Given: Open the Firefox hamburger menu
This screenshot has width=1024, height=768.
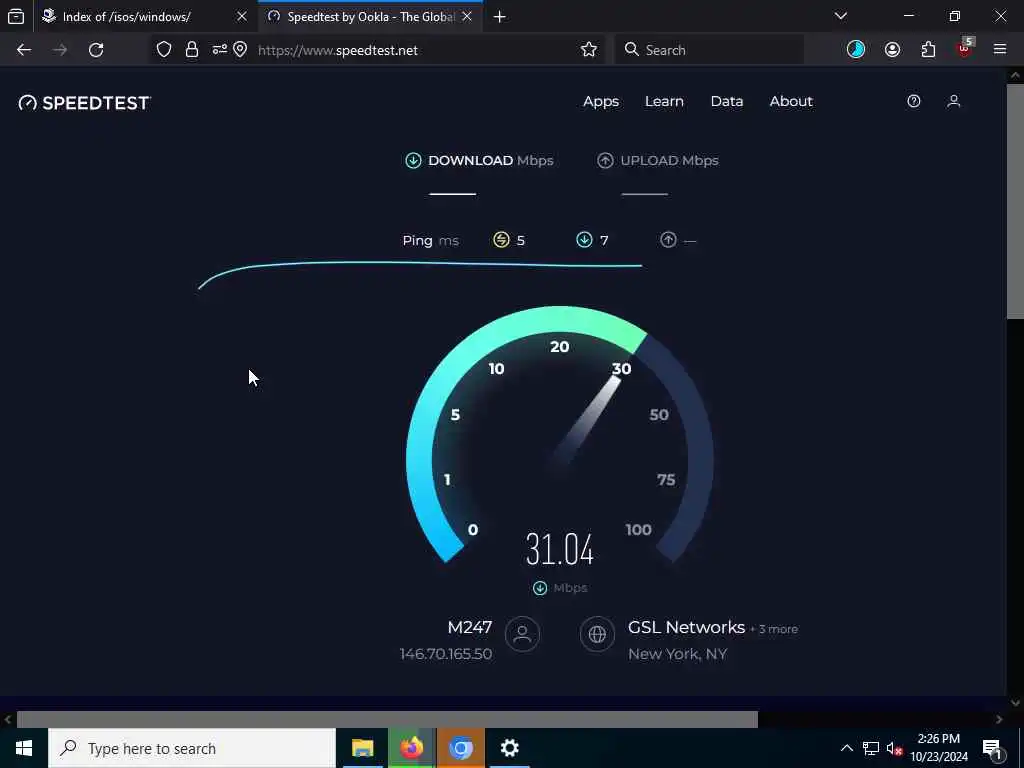Looking at the screenshot, I should click(1000, 50).
